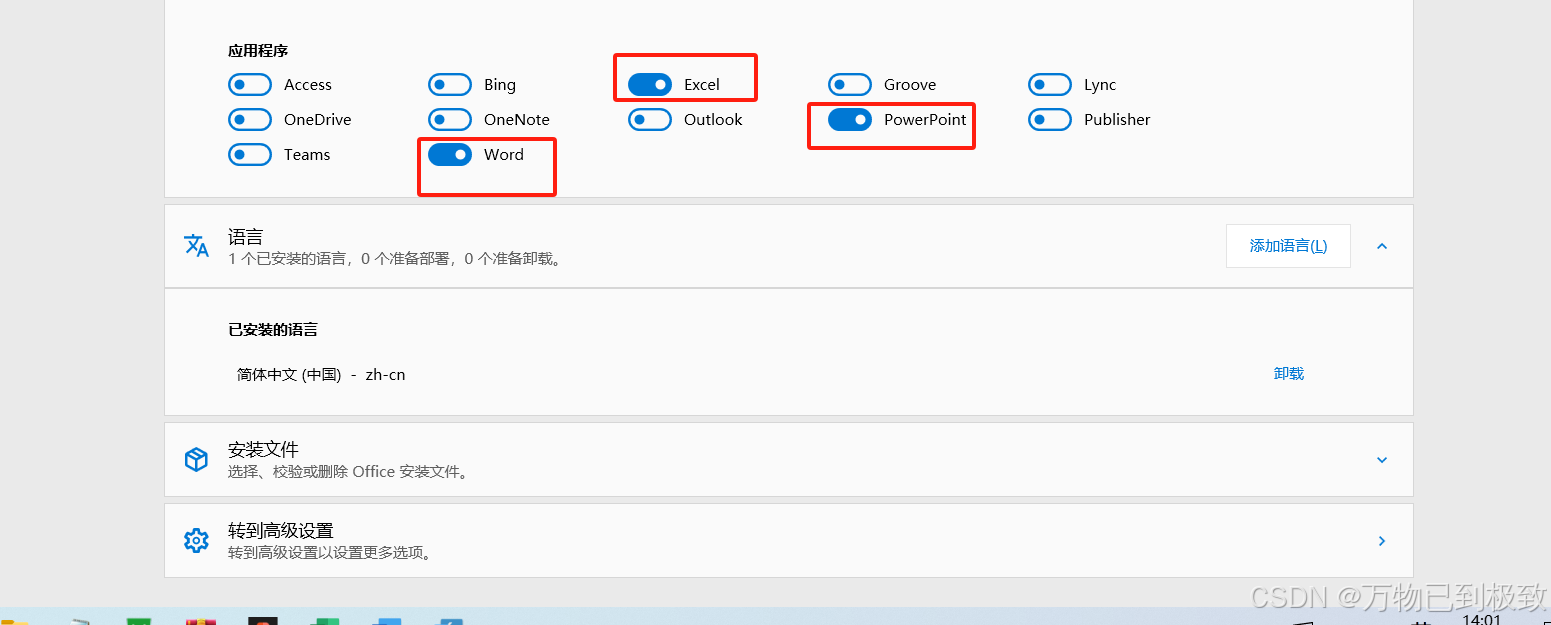Click the 转到高级设置 heading text
Image resolution: width=1551 pixels, height=625 pixels.
click(281, 531)
